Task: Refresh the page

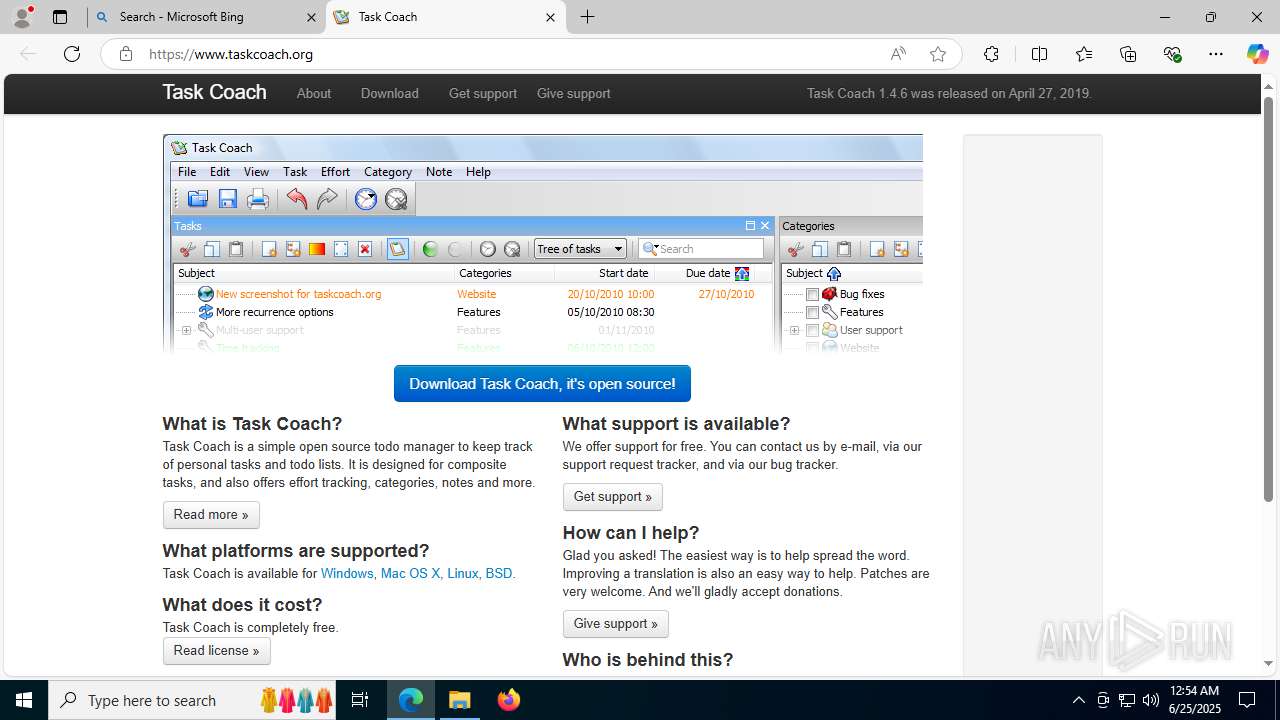Action: coord(72,54)
